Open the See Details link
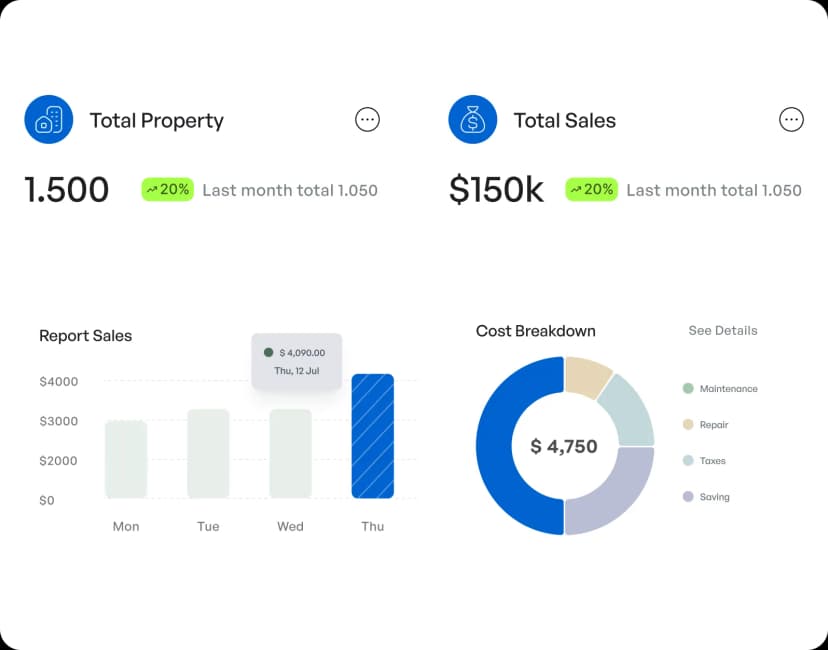This screenshot has width=828, height=650. 723,330
